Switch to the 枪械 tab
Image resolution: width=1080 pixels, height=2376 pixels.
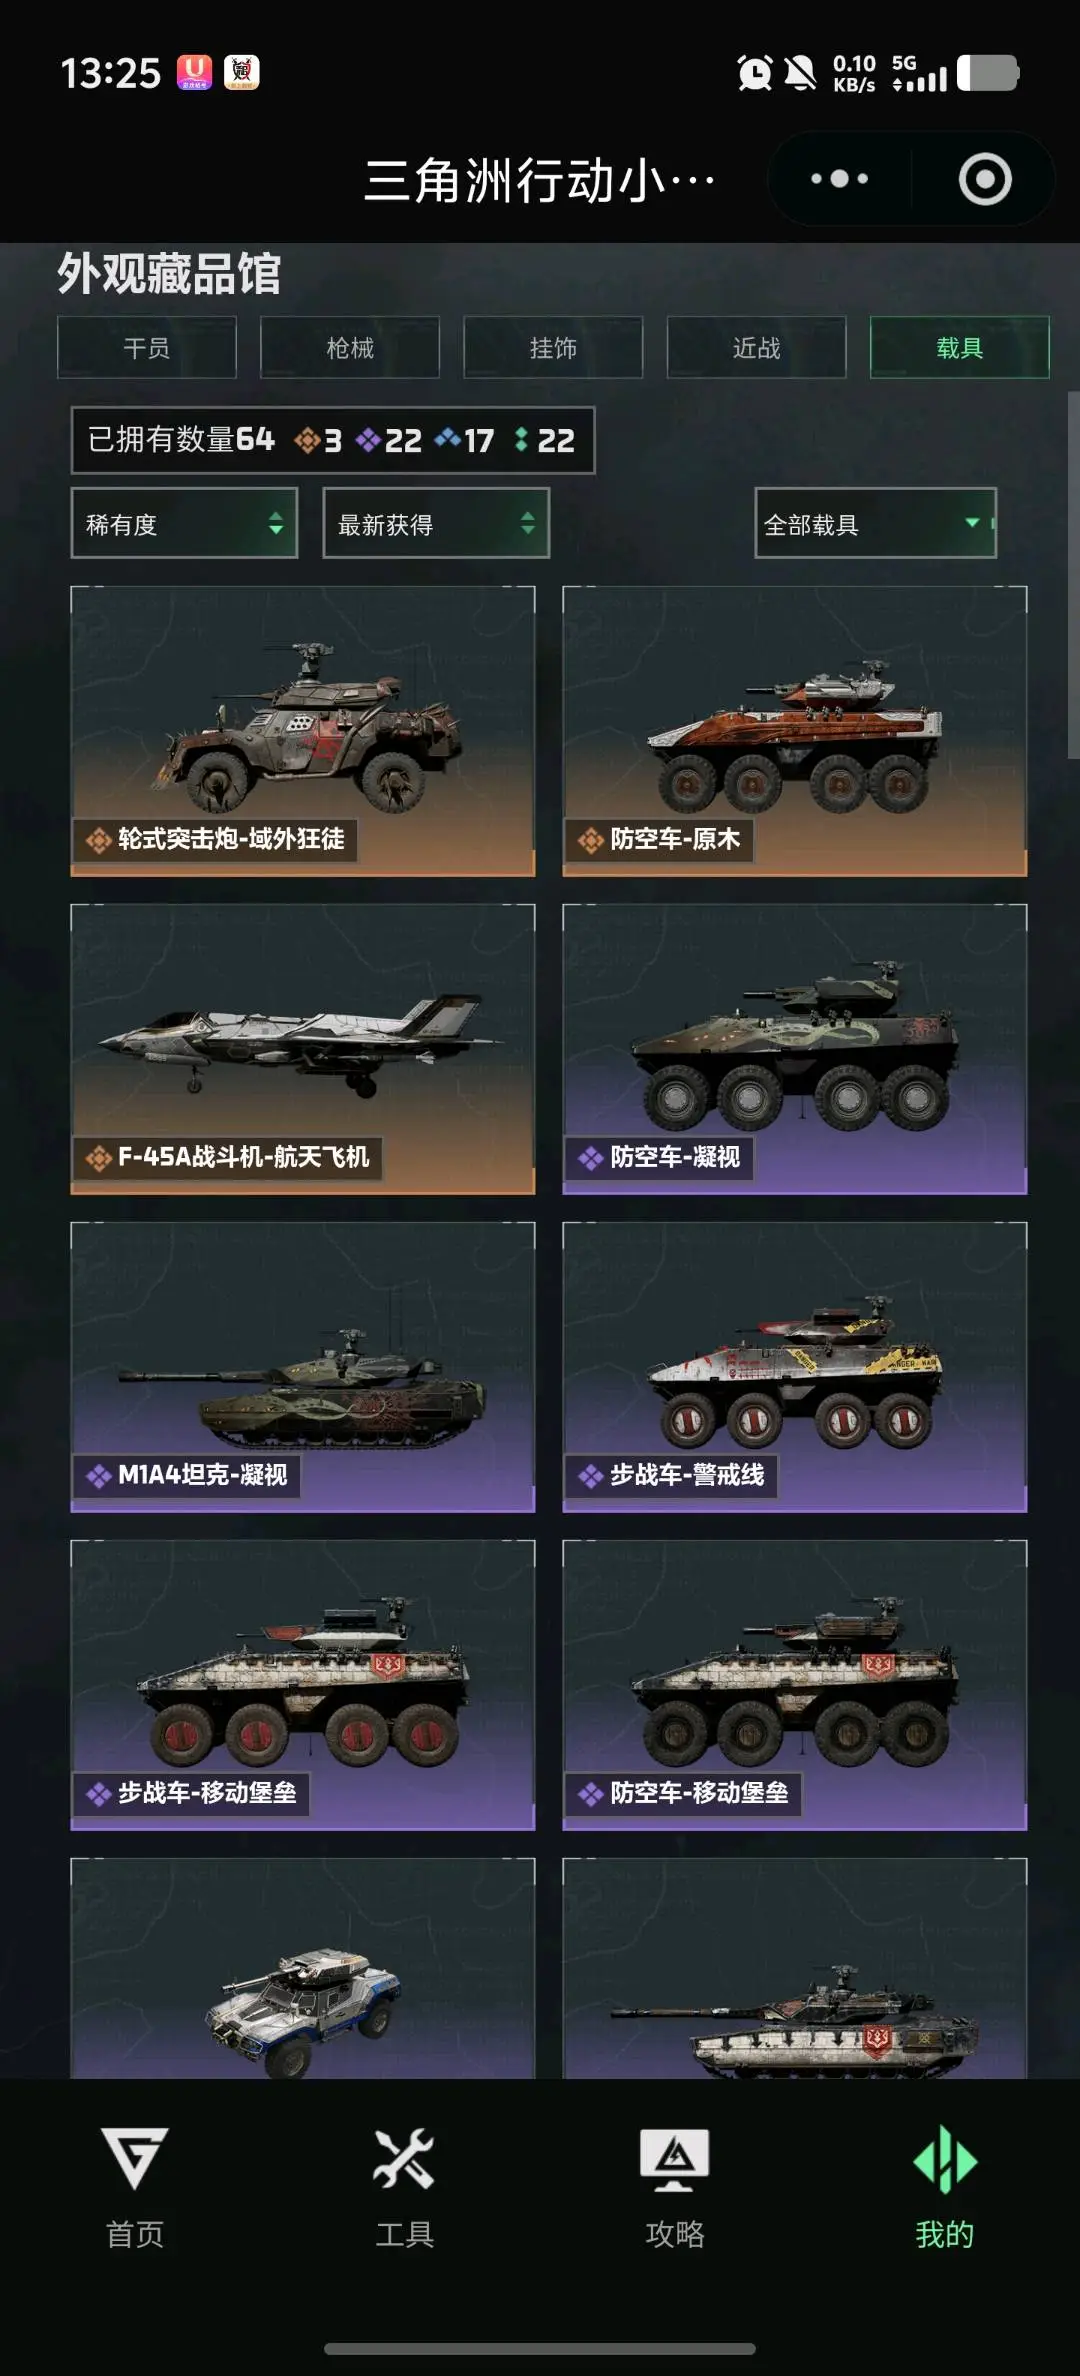[350, 347]
